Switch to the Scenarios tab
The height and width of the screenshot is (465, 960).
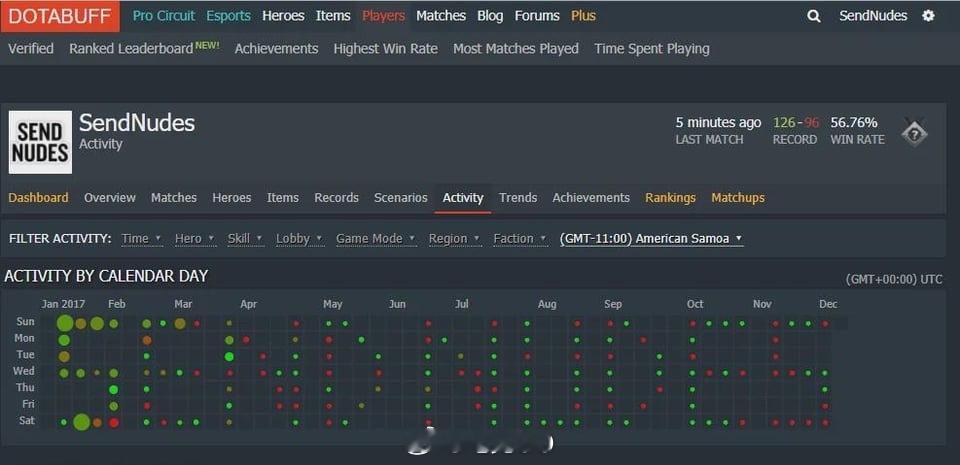(401, 198)
